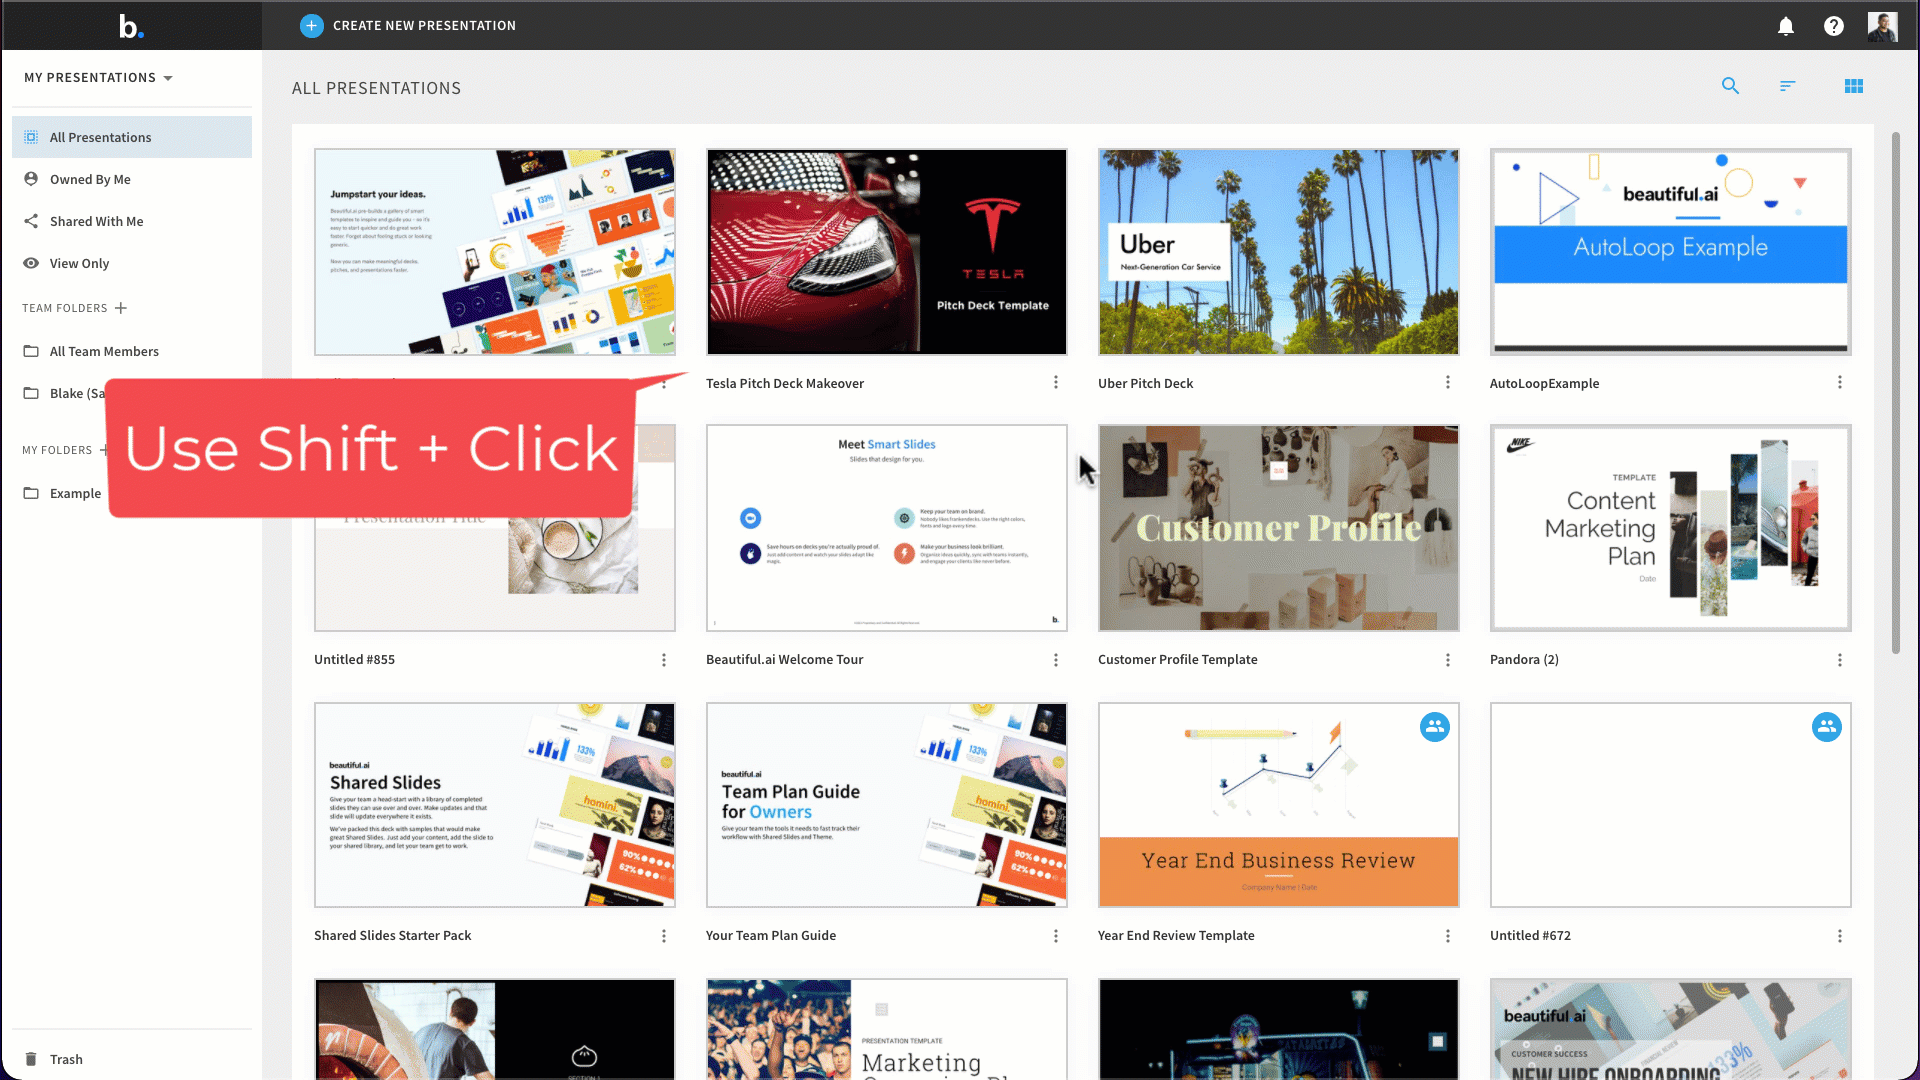
Task: Click the Beautiful.ai Welcome Tour title
Action: pos(784,660)
